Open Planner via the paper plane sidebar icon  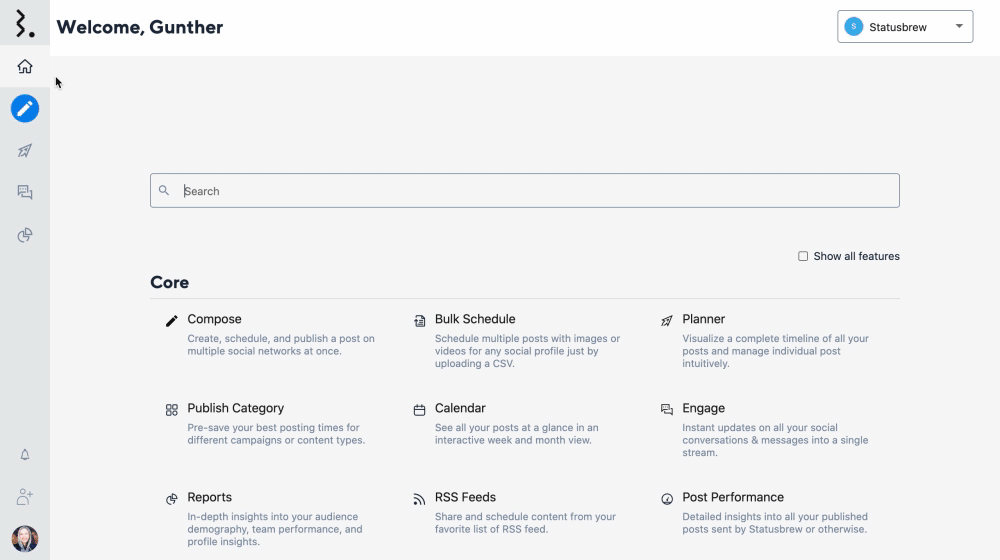25,151
